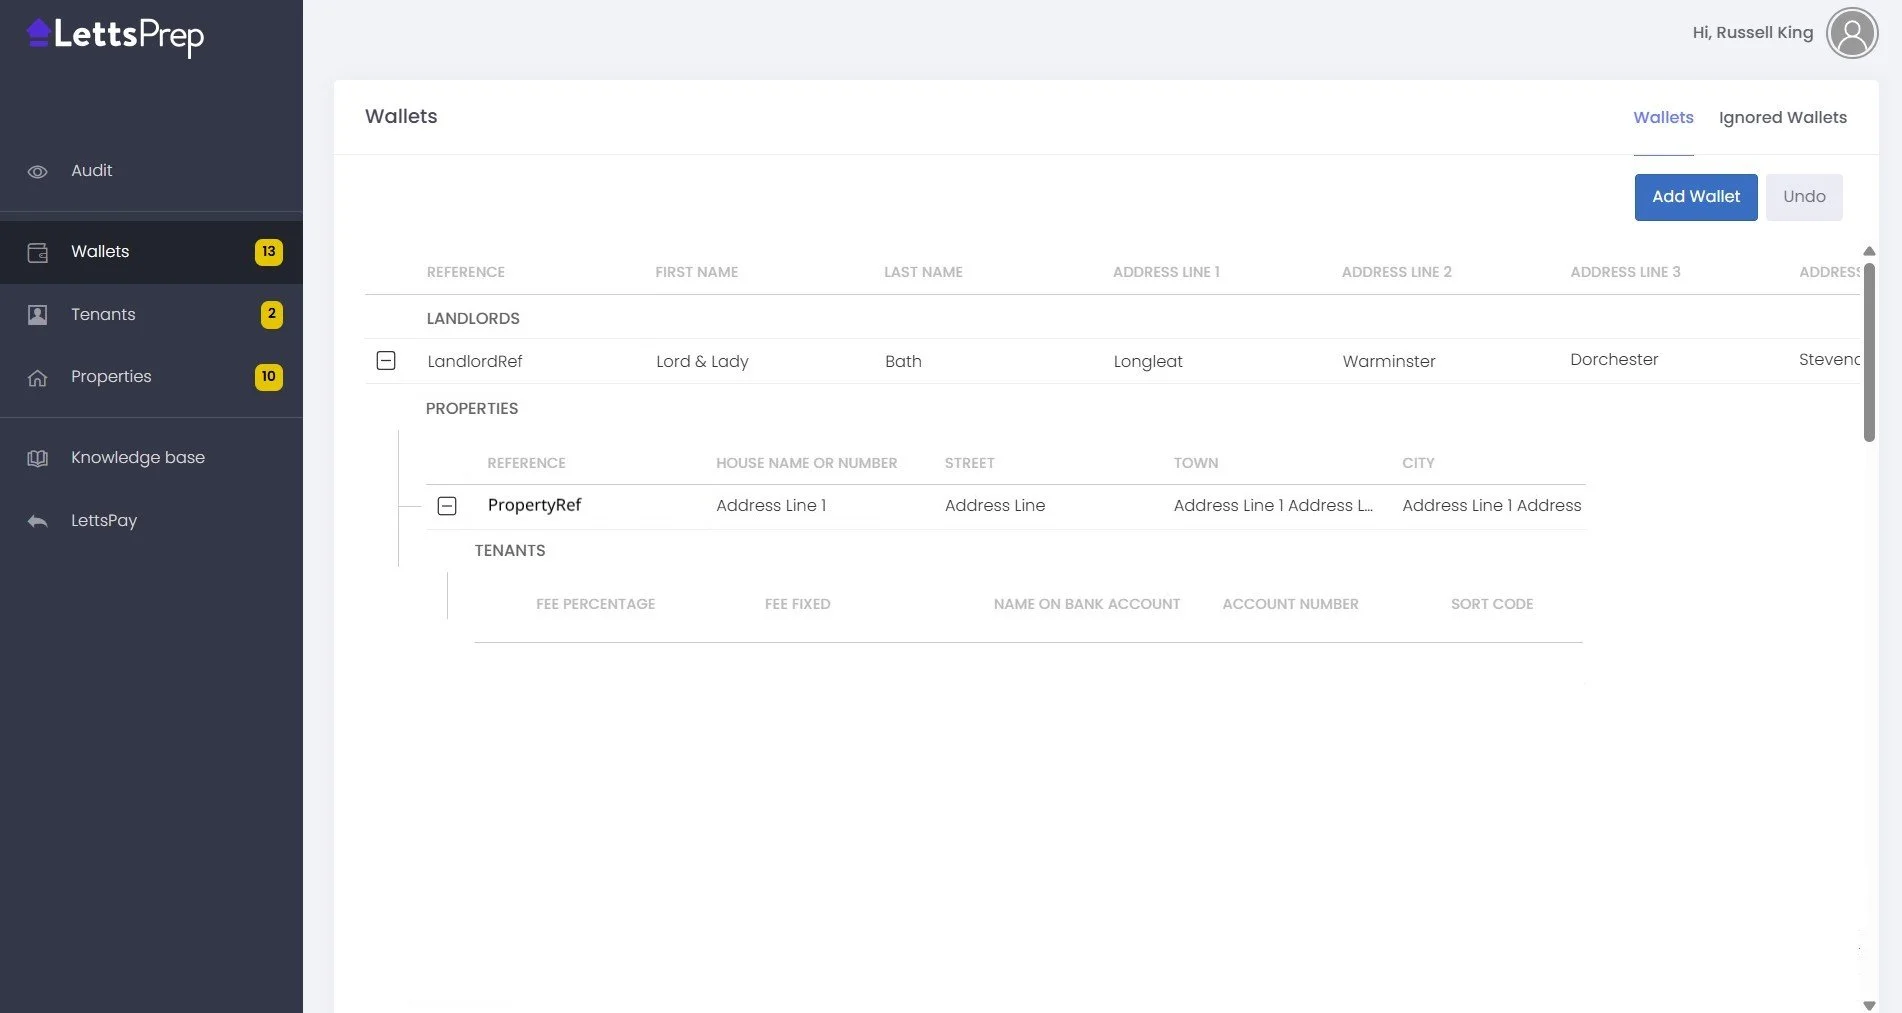Click the Properties badge showing 10
1902x1013 pixels.
268,377
